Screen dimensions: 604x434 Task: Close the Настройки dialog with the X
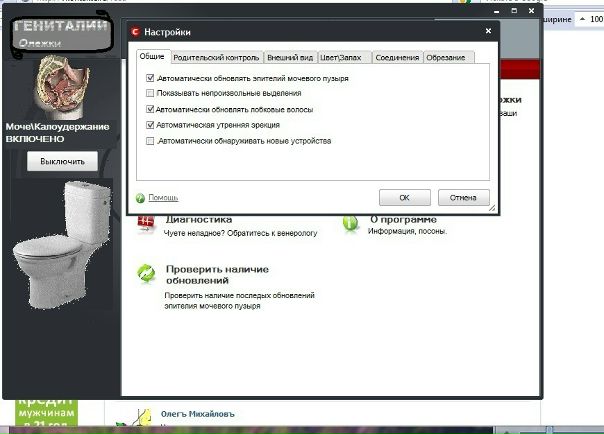coord(486,33)
